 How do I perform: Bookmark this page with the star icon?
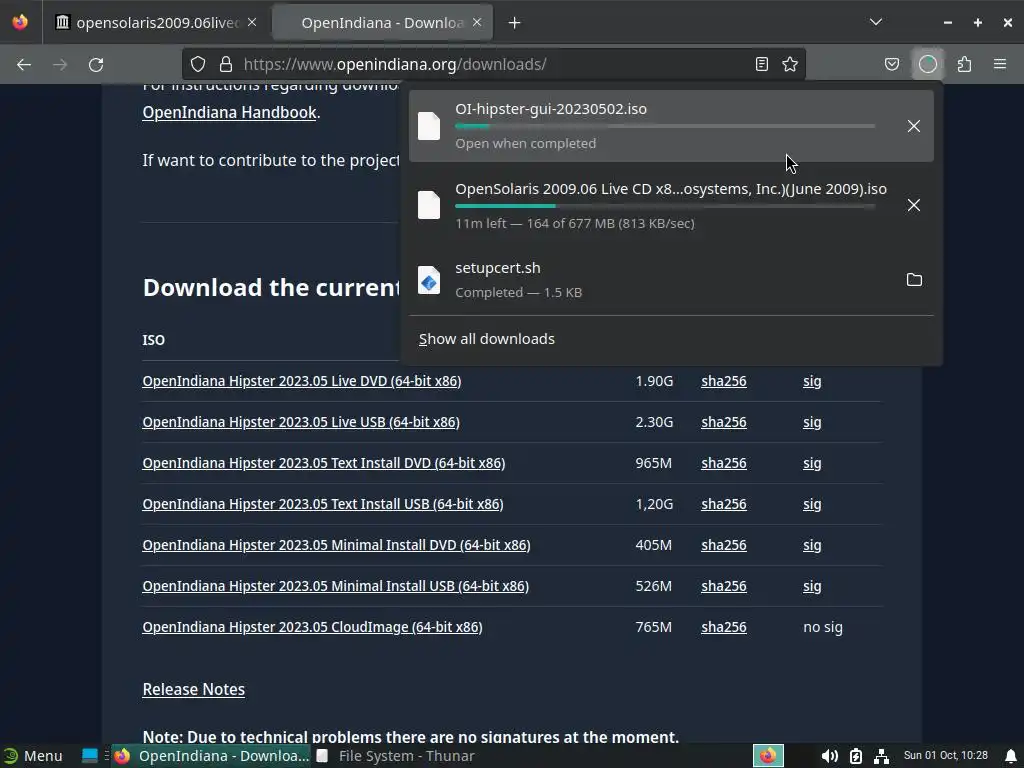[790, 64]
